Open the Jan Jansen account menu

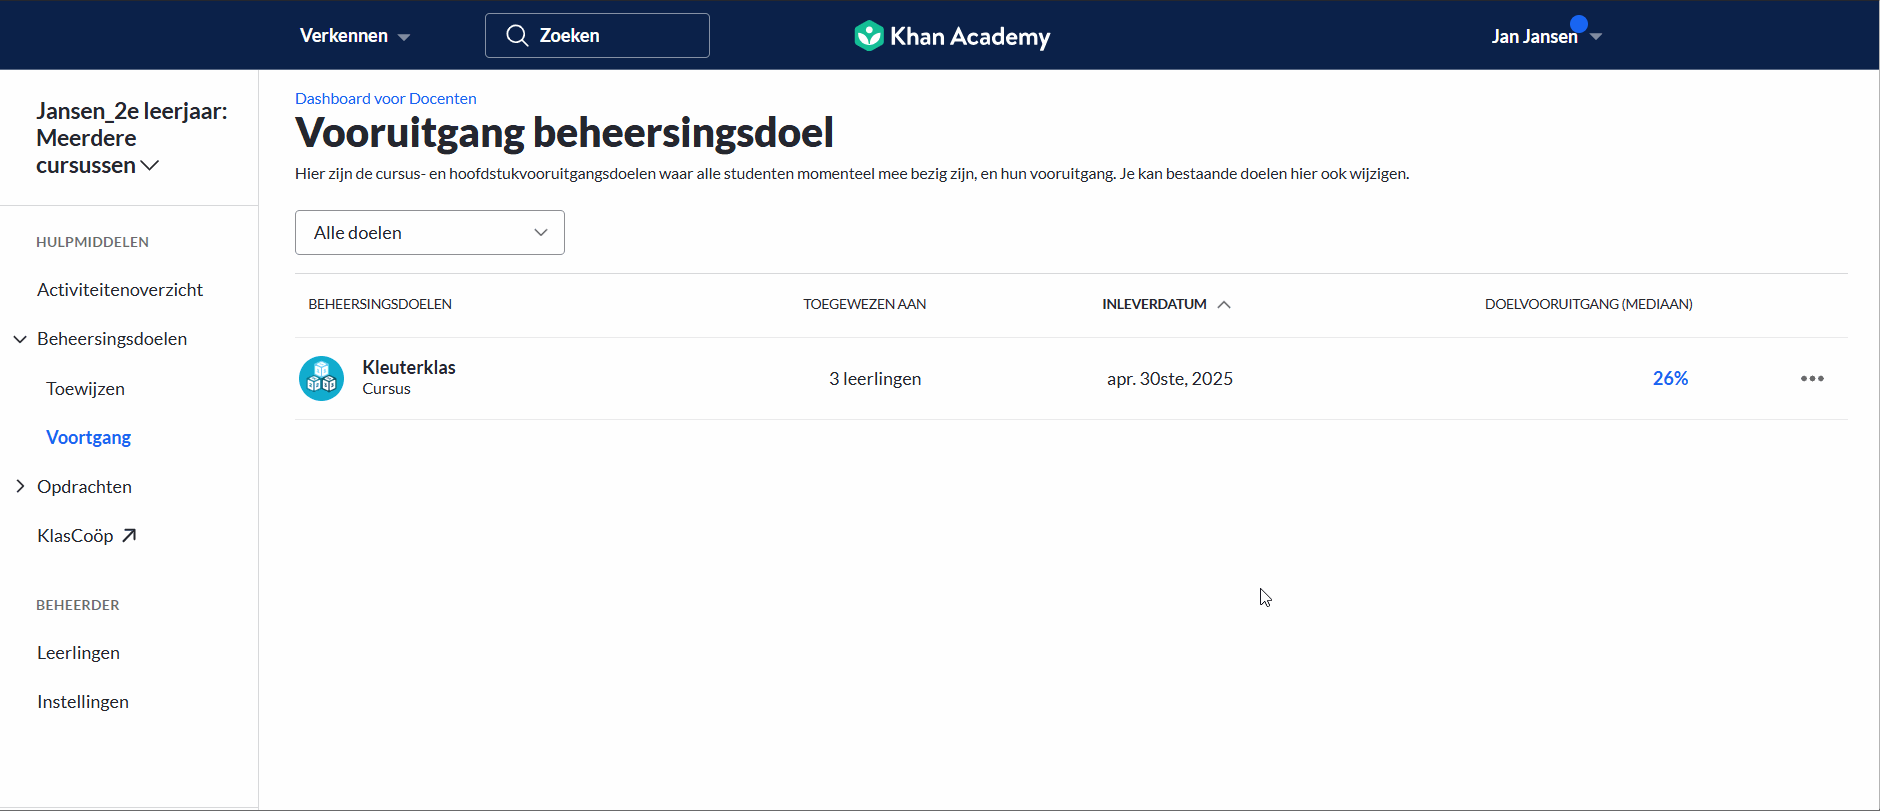1546,37
